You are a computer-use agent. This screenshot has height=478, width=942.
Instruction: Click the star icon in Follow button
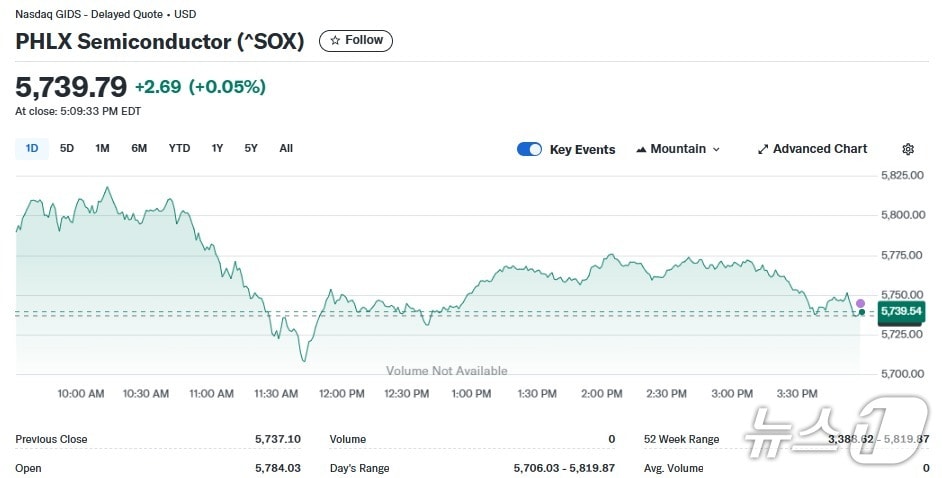pyautogui.click(x=335, y=41)
